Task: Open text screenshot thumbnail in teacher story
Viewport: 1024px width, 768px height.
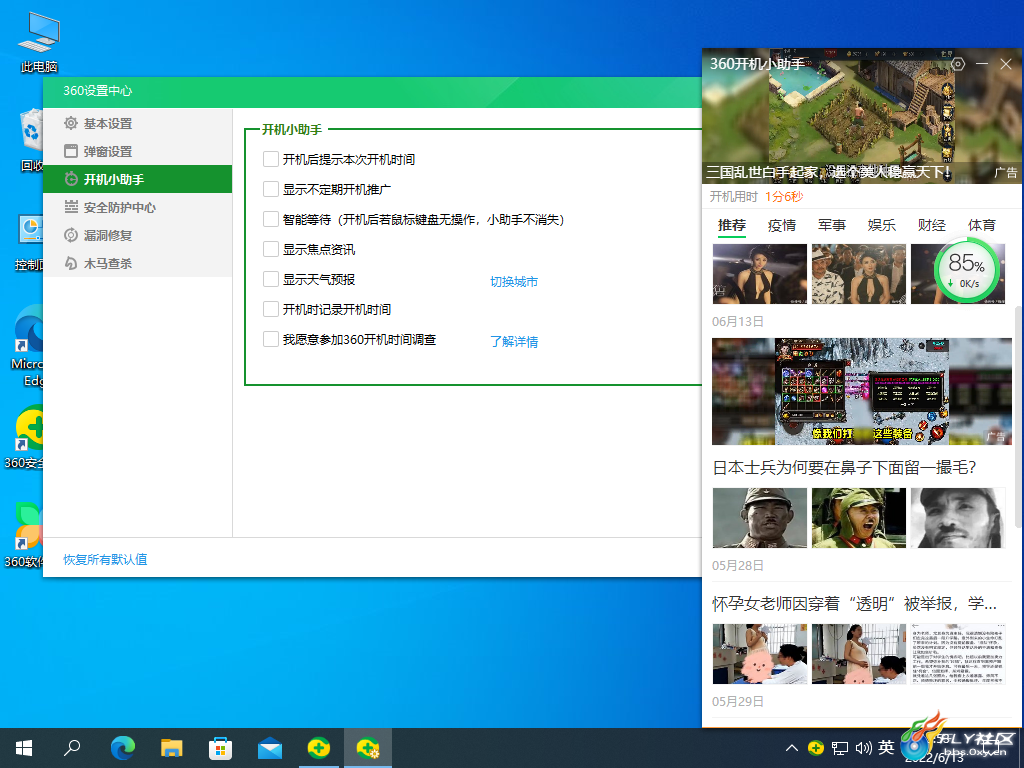Action: click(x=958, y=654)
